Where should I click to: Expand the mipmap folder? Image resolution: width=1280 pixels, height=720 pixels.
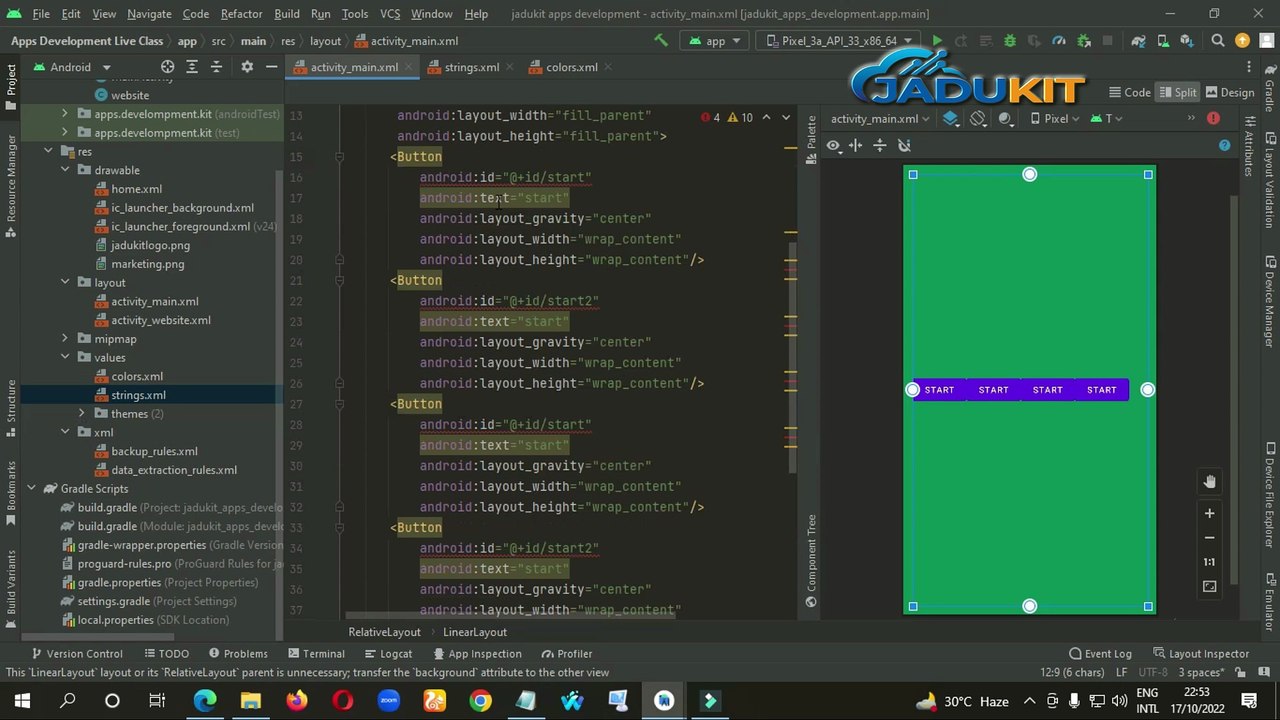coord(65,339)
